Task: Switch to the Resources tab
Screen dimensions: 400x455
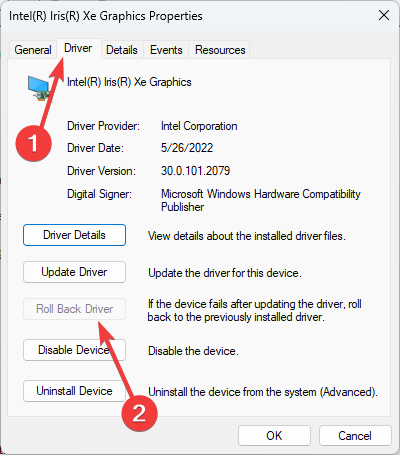Action: [x=220, y=50]
